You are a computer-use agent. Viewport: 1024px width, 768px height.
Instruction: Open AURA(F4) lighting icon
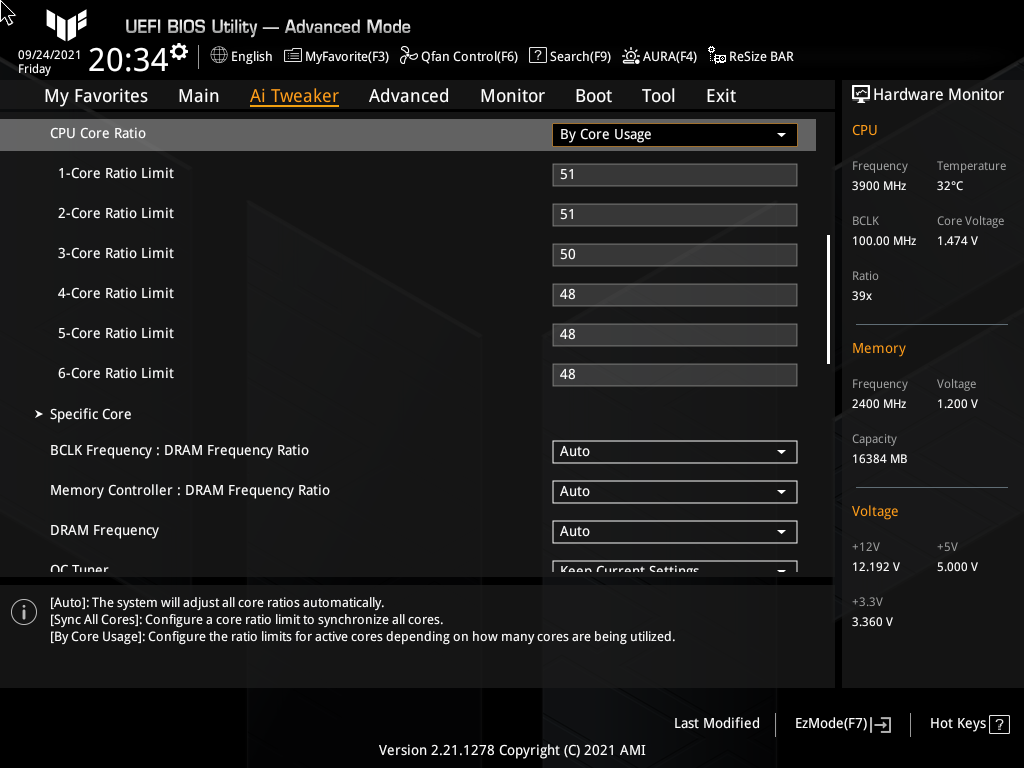[630, 56]
